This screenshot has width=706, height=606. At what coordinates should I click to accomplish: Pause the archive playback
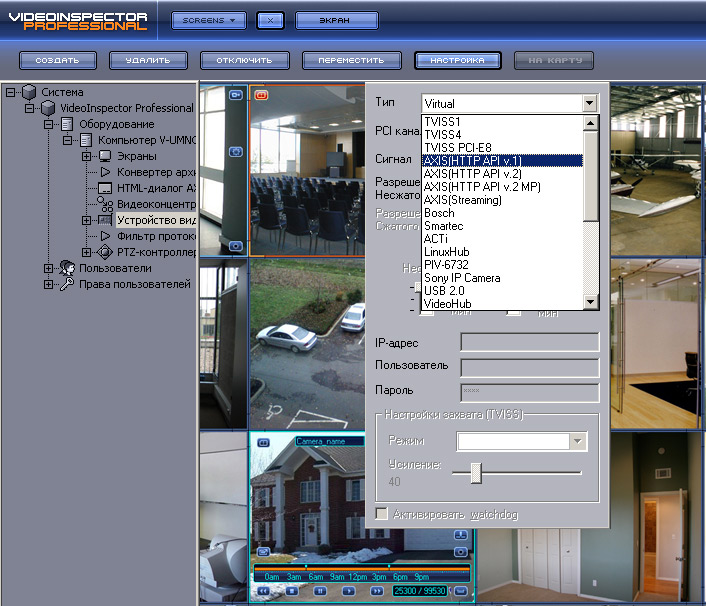tap(320, 591)
